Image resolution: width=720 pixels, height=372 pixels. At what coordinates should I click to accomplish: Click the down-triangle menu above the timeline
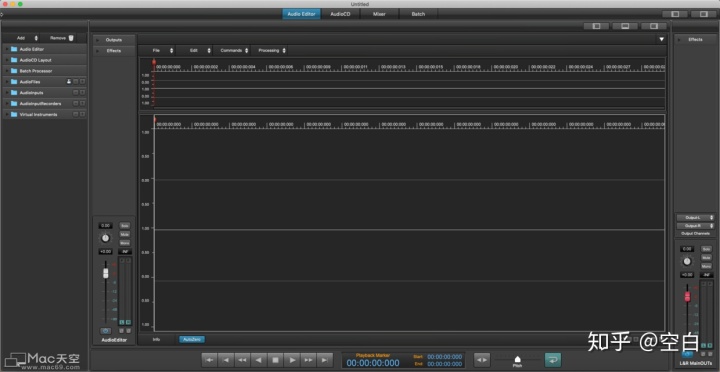pyautogui.click(x=662, y=39)
